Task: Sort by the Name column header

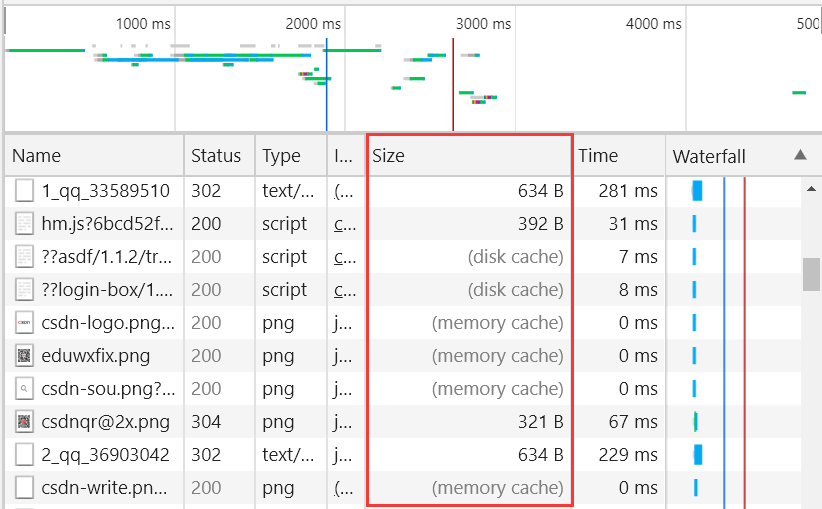Action: click(94, 156)
